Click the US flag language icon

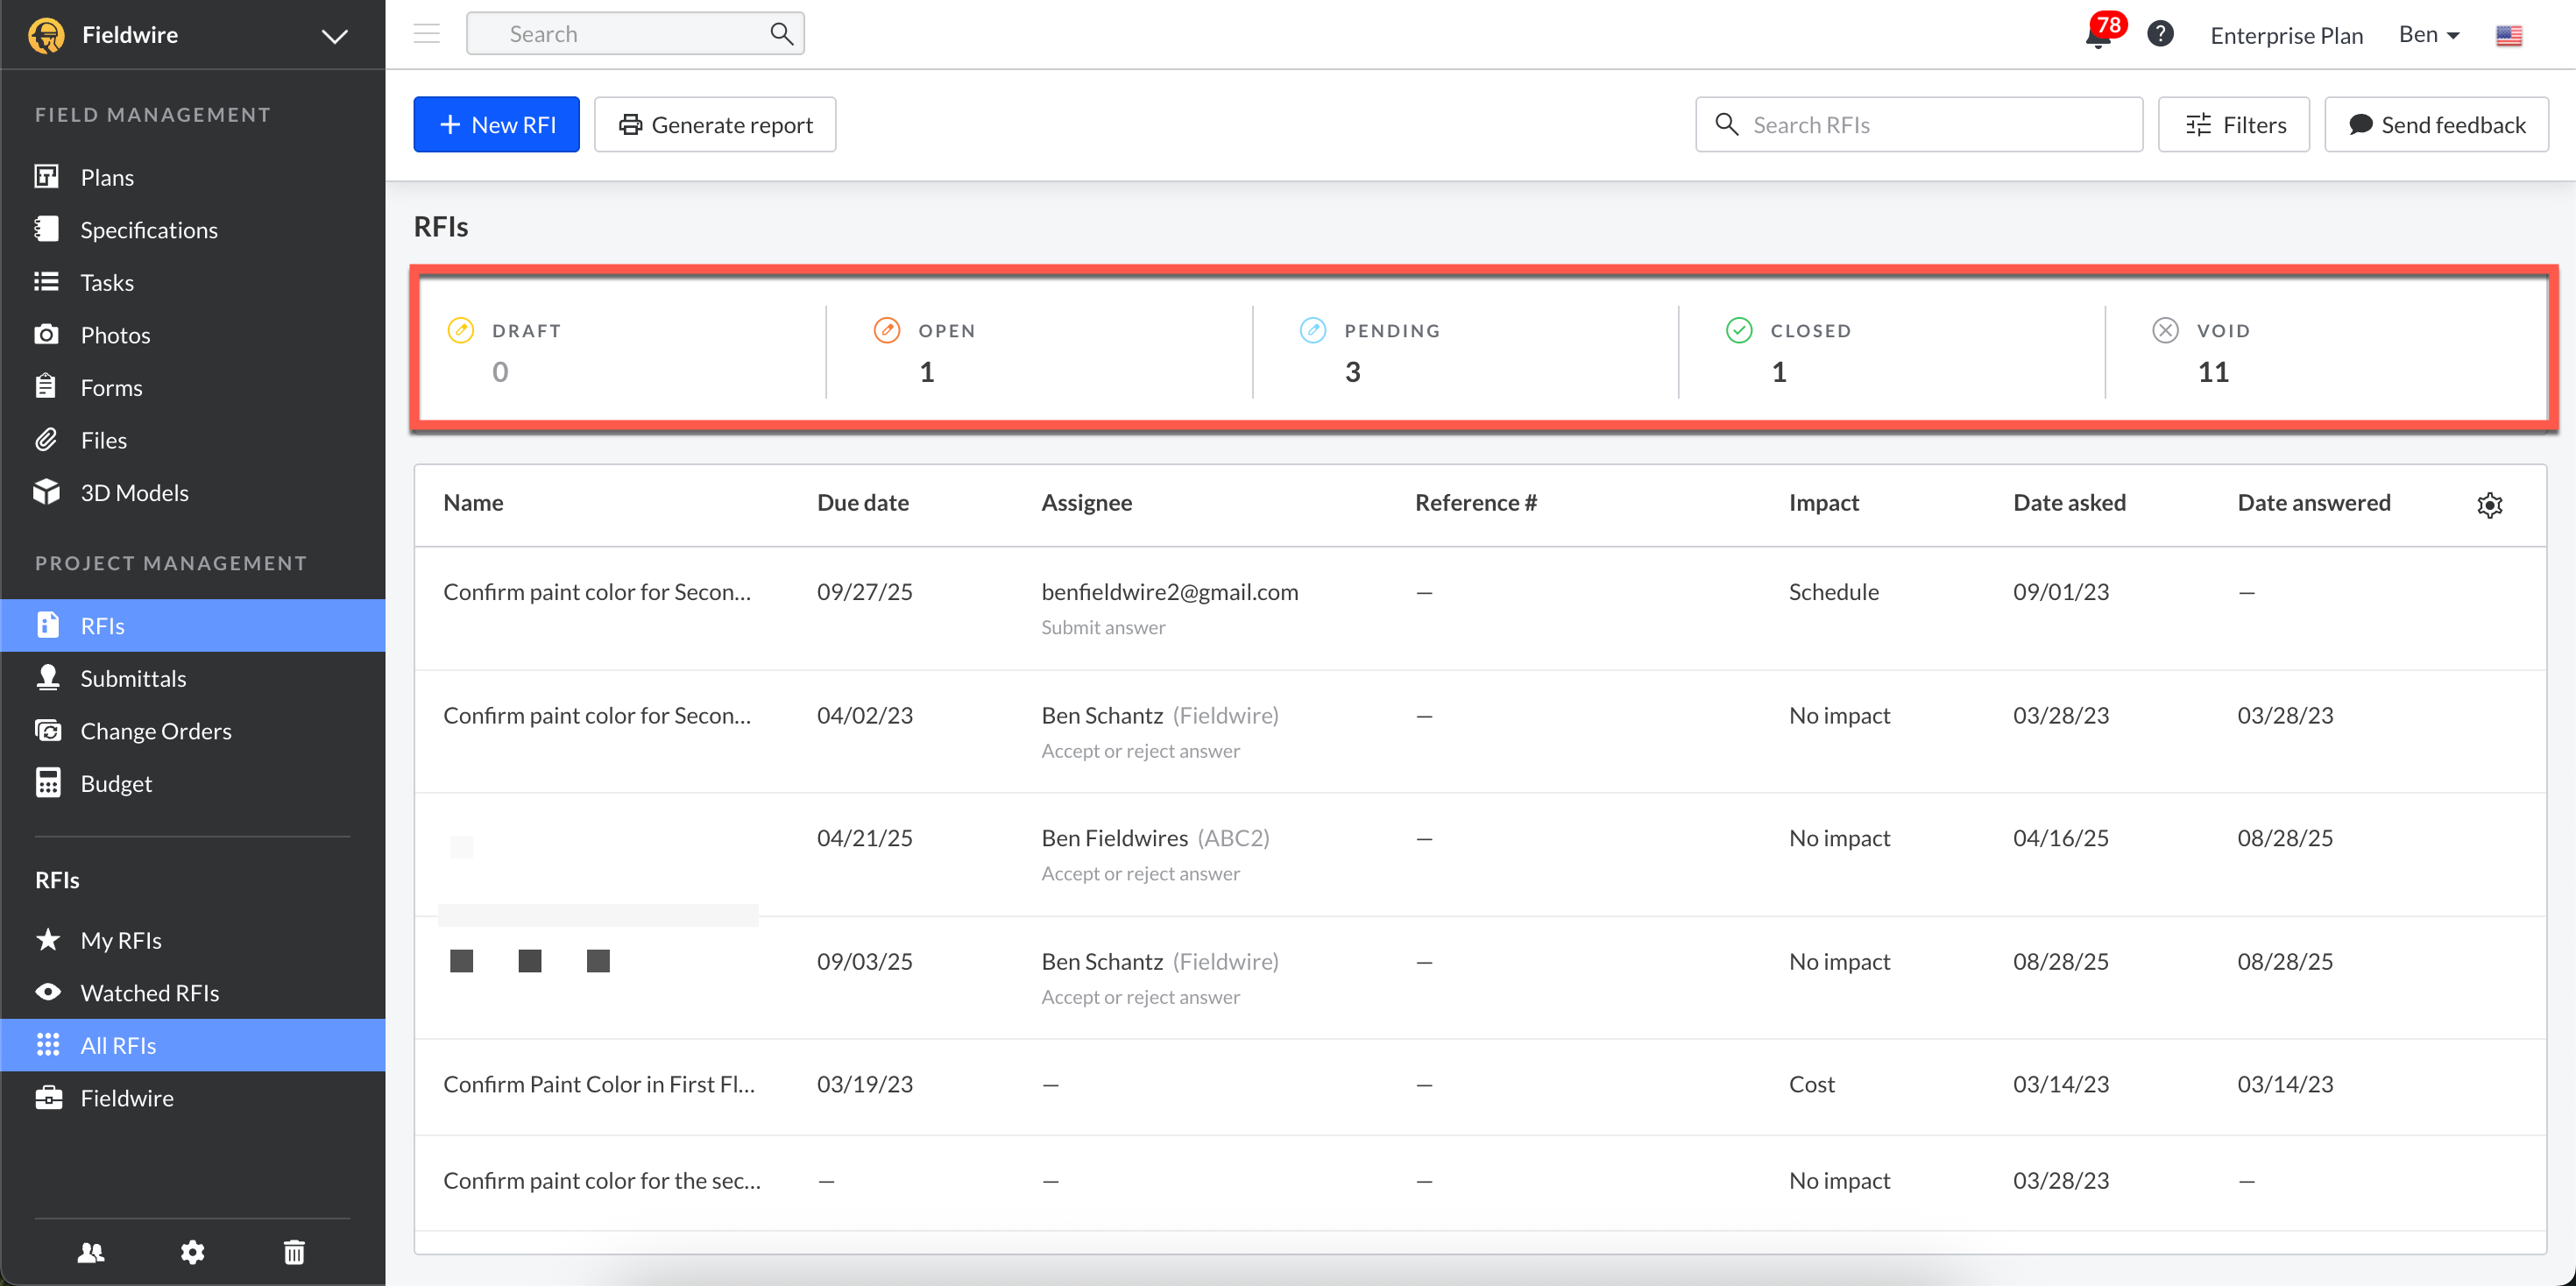(2508, 36)
